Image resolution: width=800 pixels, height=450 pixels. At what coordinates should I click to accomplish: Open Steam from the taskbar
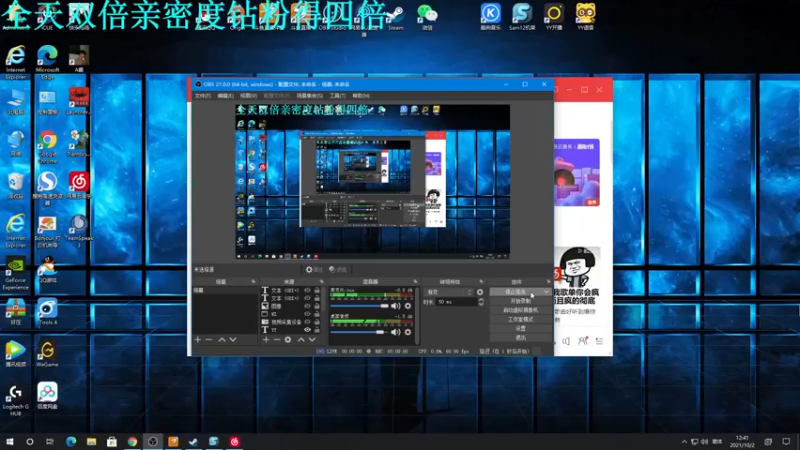click(193, 441)
